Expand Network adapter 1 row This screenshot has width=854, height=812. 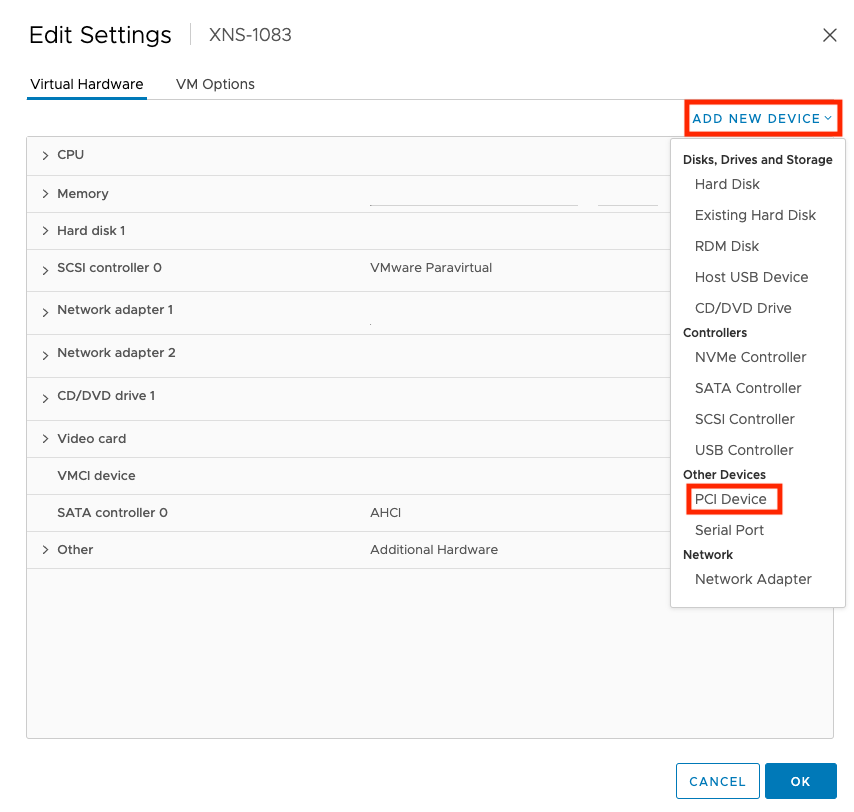pos(45,311)
